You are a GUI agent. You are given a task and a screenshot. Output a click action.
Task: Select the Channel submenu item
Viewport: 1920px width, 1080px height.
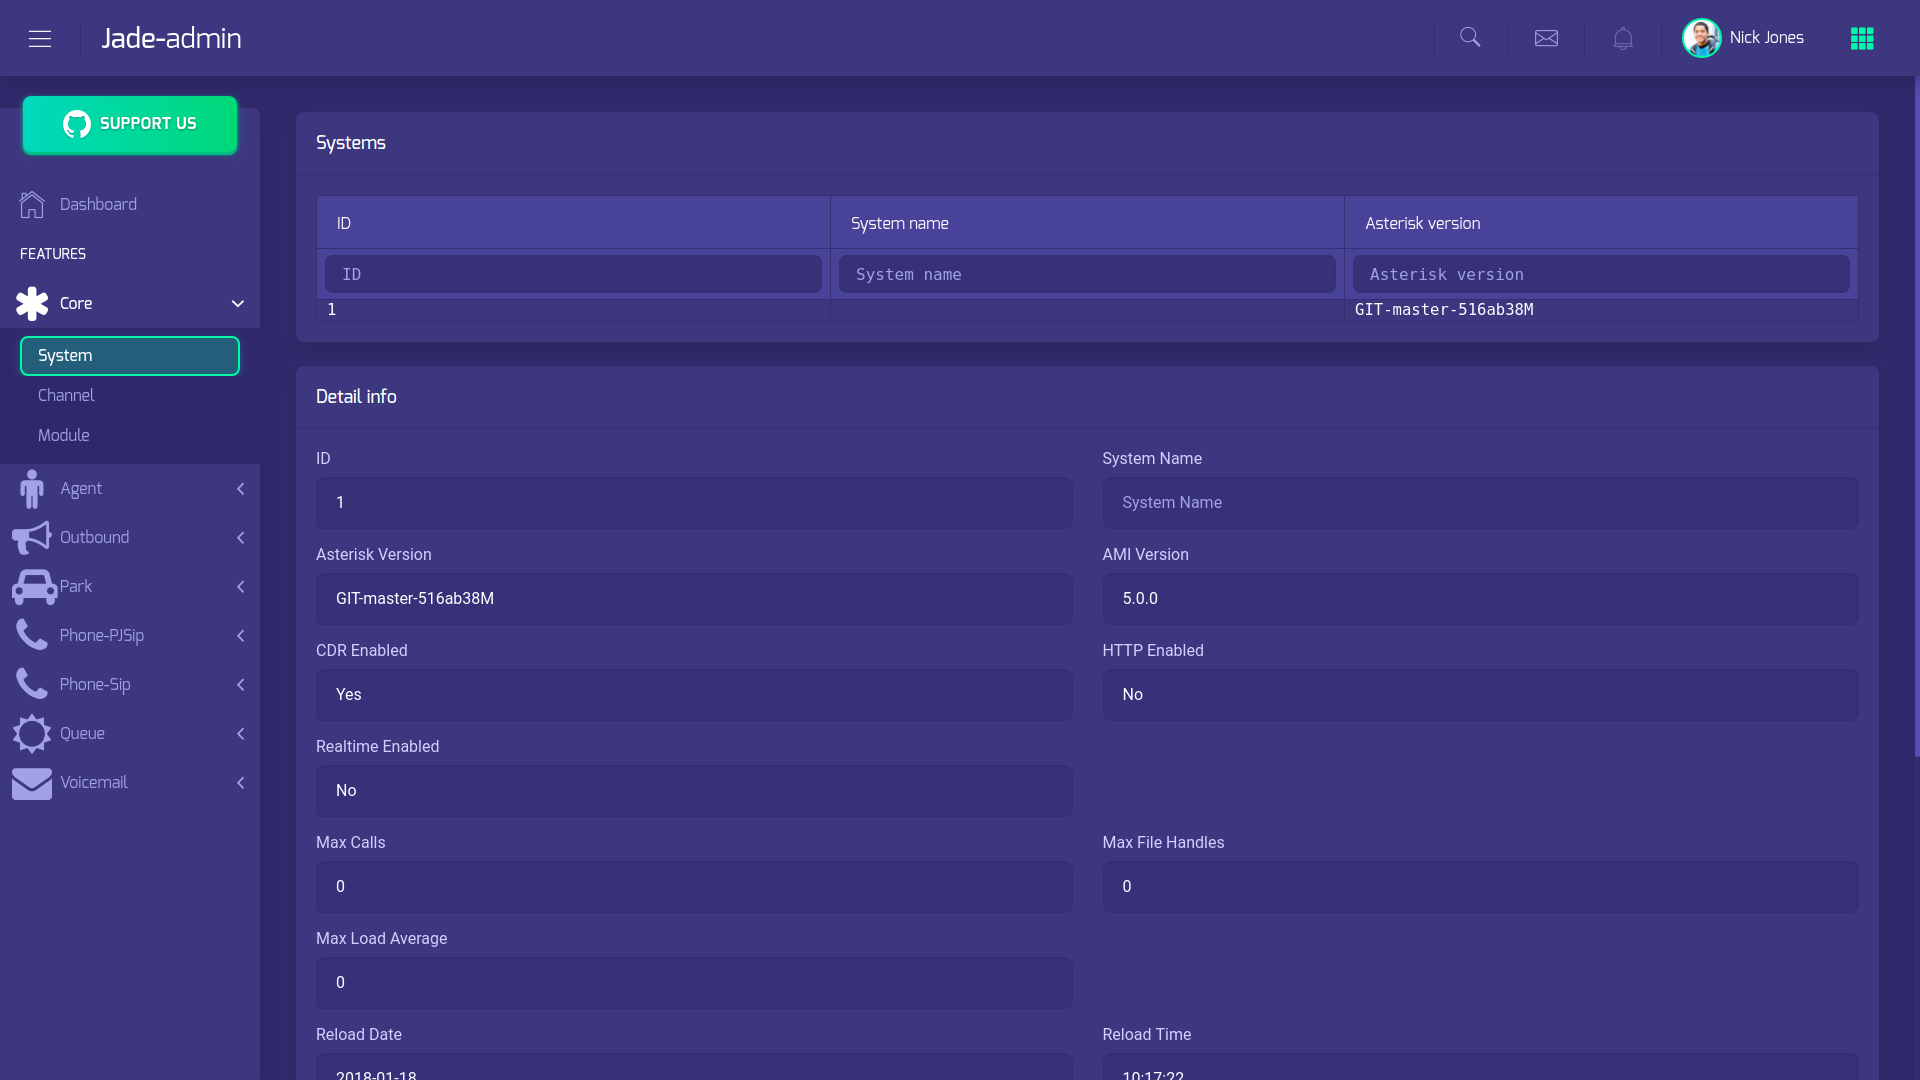tap(66, 395)
